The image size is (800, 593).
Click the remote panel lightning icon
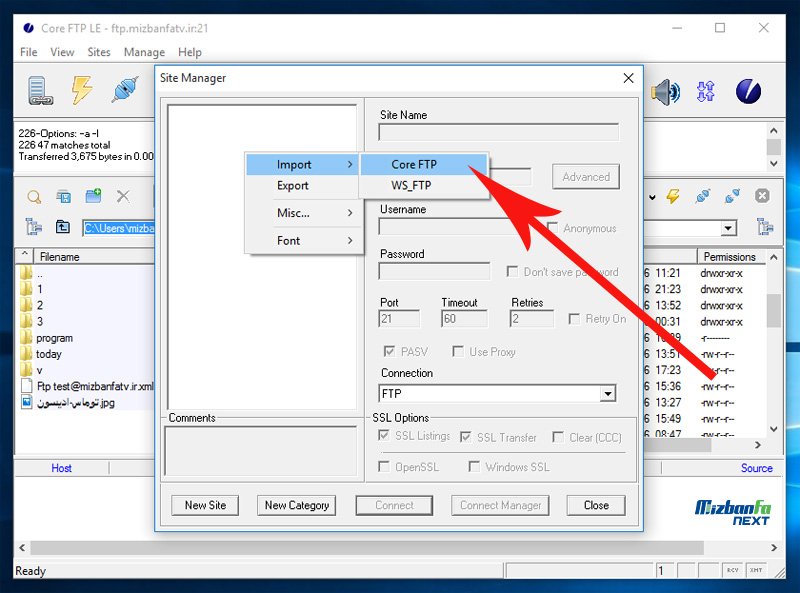coord(673,196)
